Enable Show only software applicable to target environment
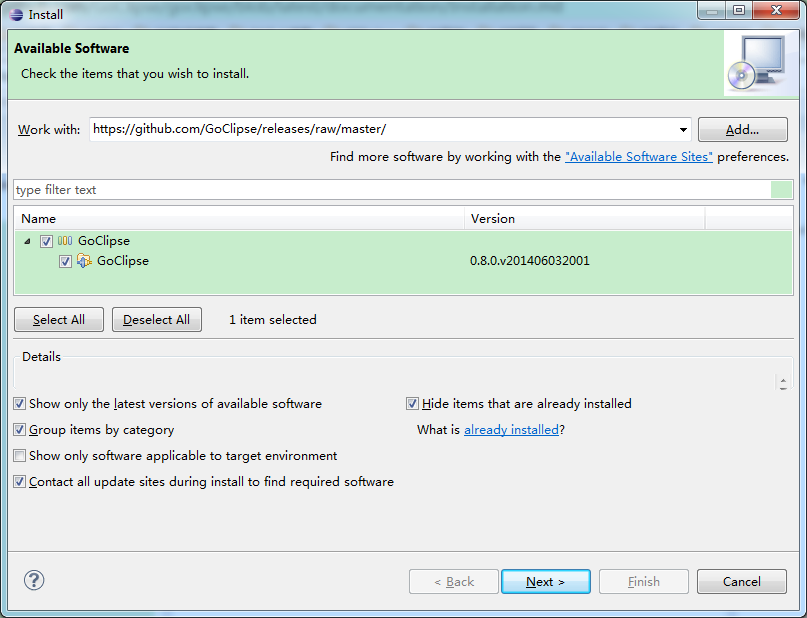This screenshot has width=807, height=618. [x=20, y=456]
